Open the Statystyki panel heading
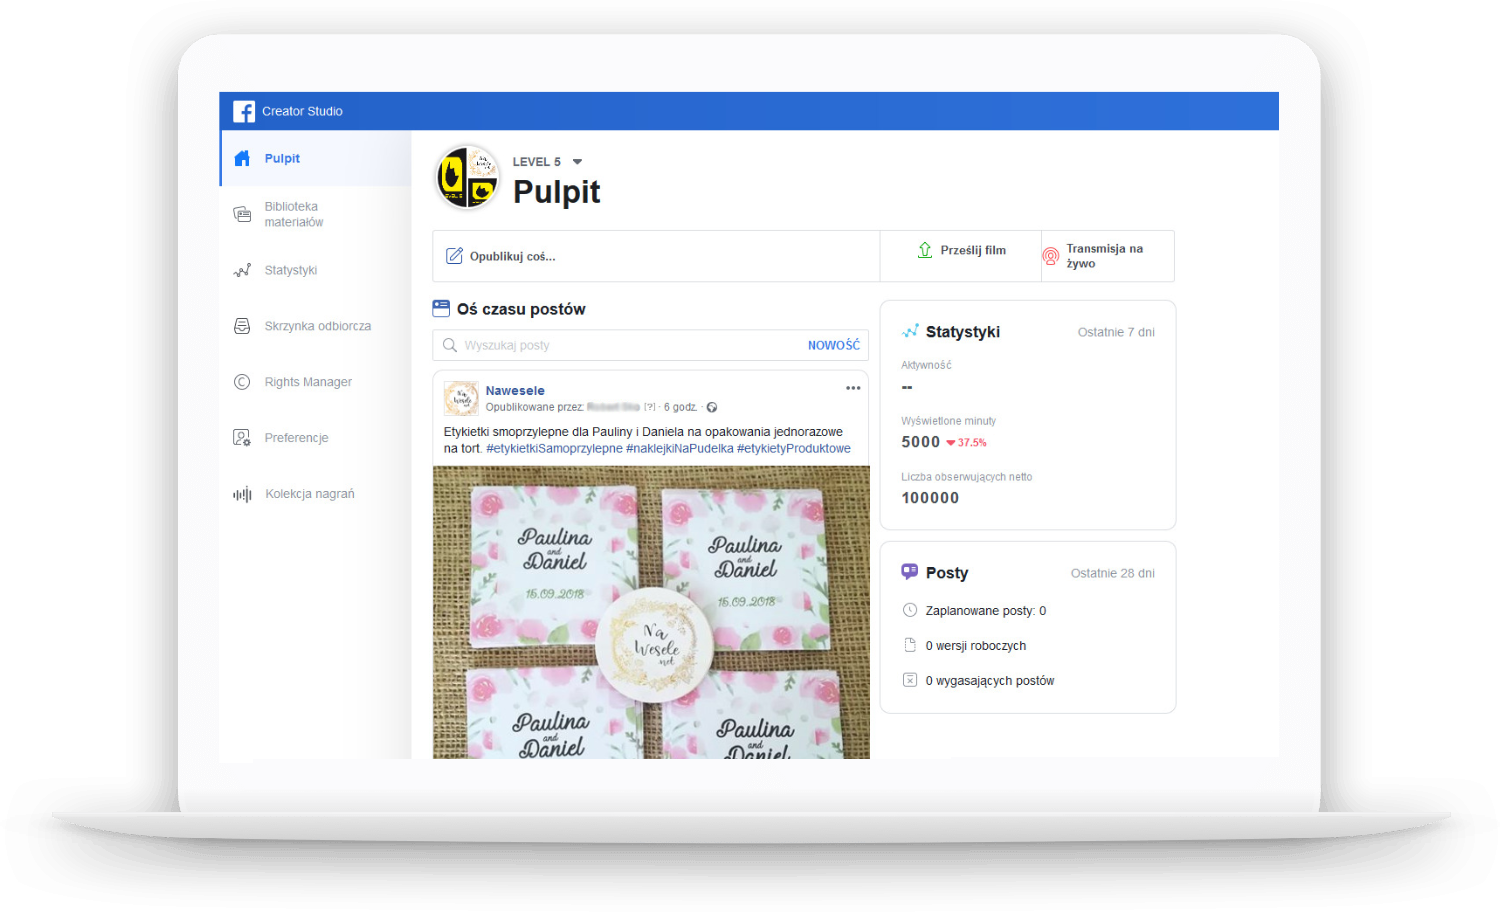Screen dimensions: 1500x913 [962, 332]
